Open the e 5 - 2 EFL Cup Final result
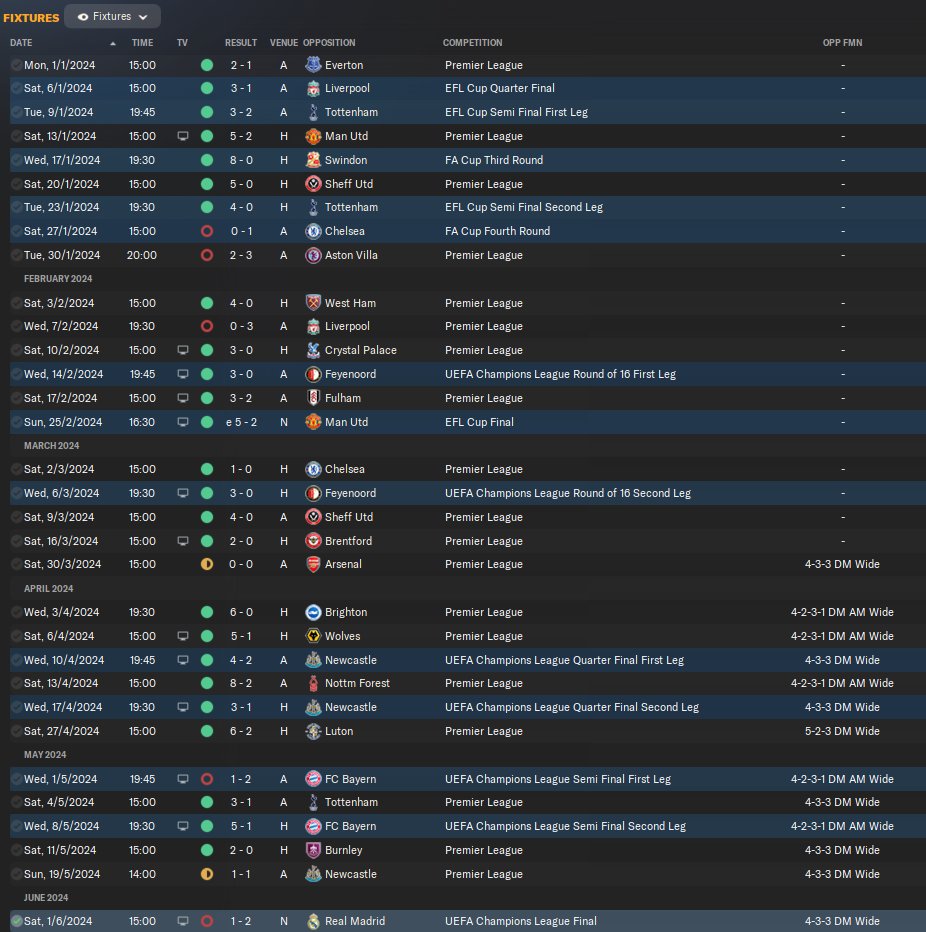 (241, 422)
